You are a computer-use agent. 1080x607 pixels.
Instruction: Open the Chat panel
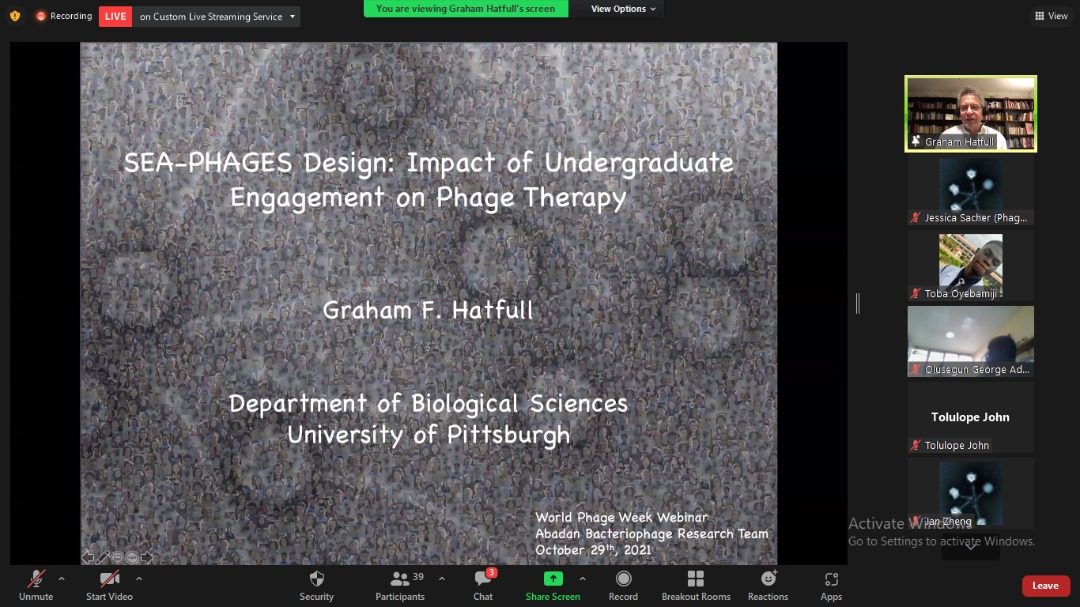pos(483,586)
